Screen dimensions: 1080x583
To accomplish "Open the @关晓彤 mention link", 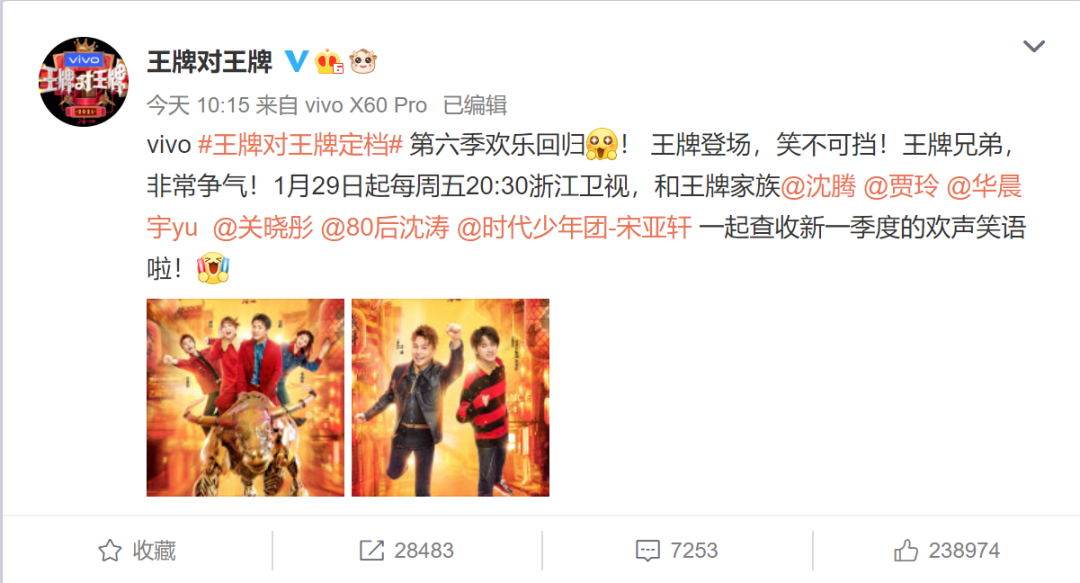I will coord(263,227).
